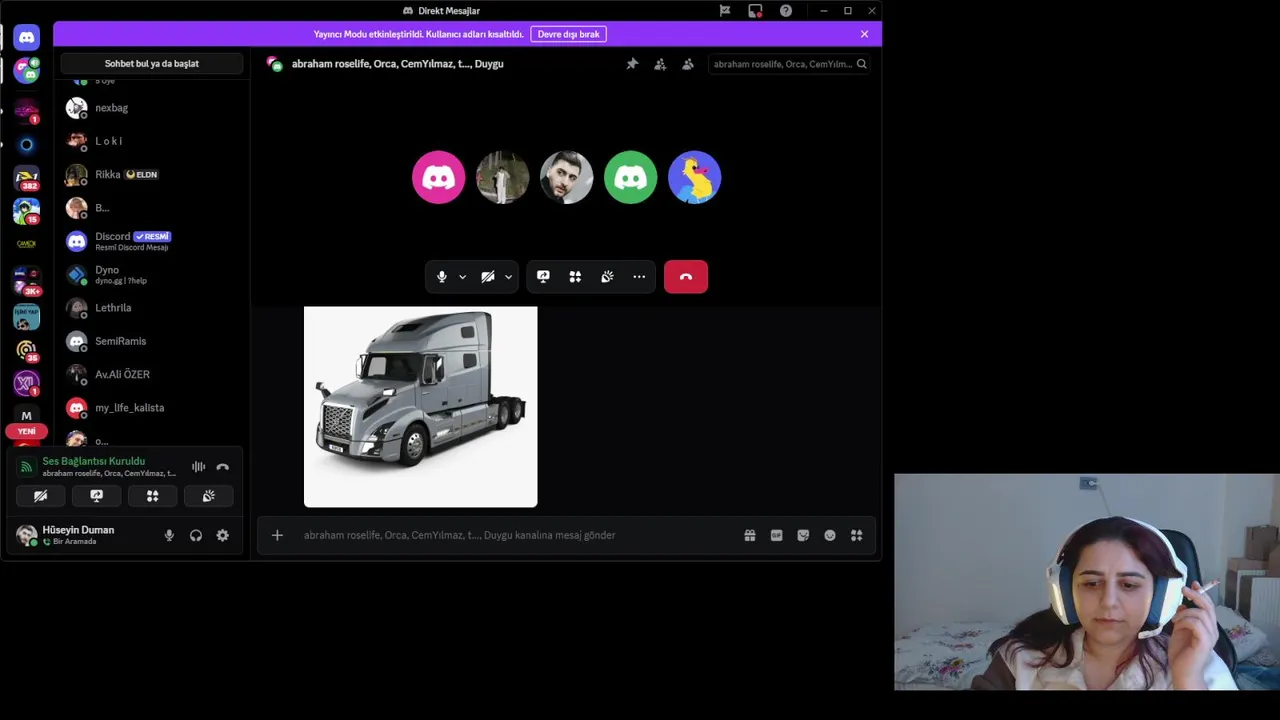Open pinned messages with the pin icon

click(632, 64)
